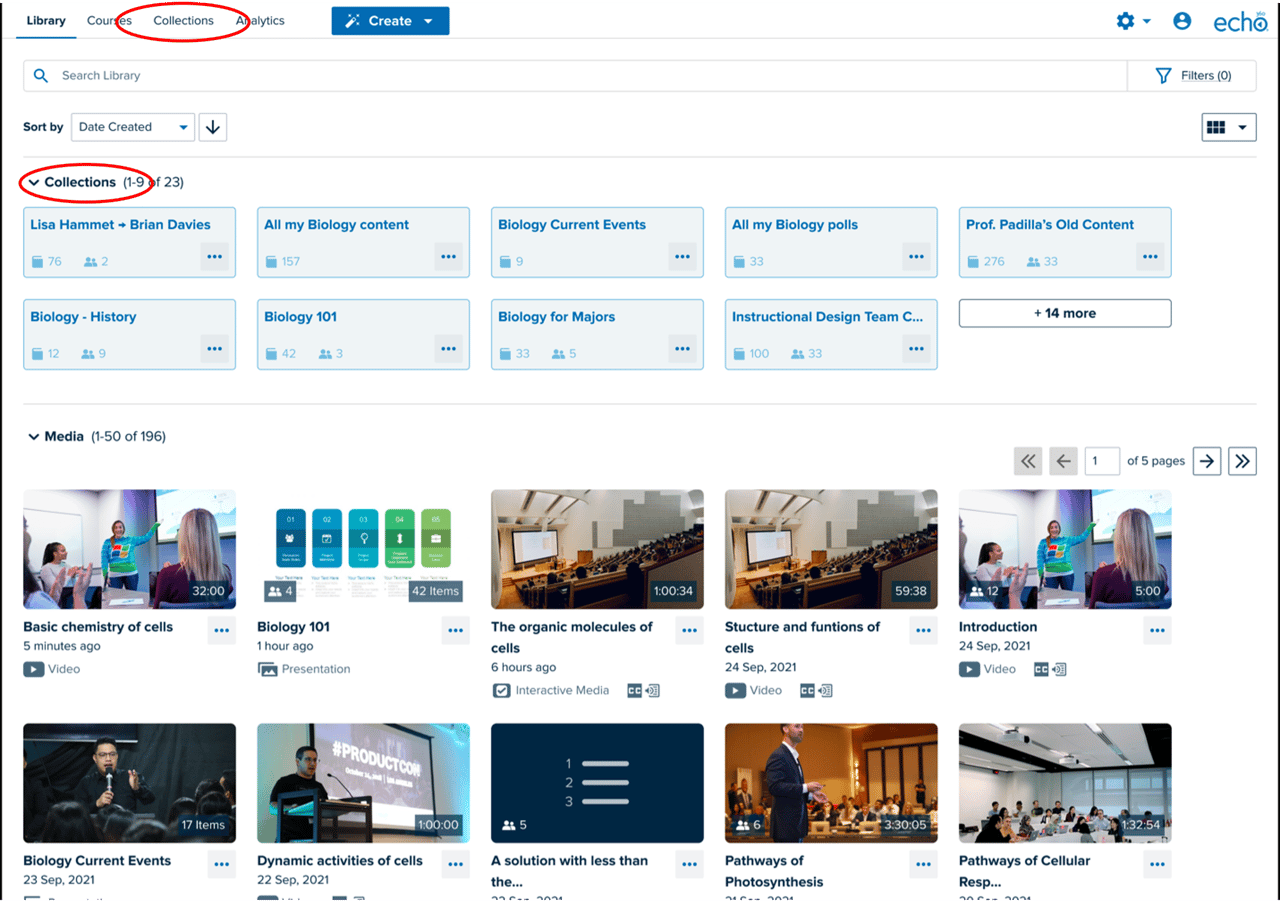This screenshot has width=1280, height=905.
Task: Show the 14 more collections
Action: click(1064, 313)
